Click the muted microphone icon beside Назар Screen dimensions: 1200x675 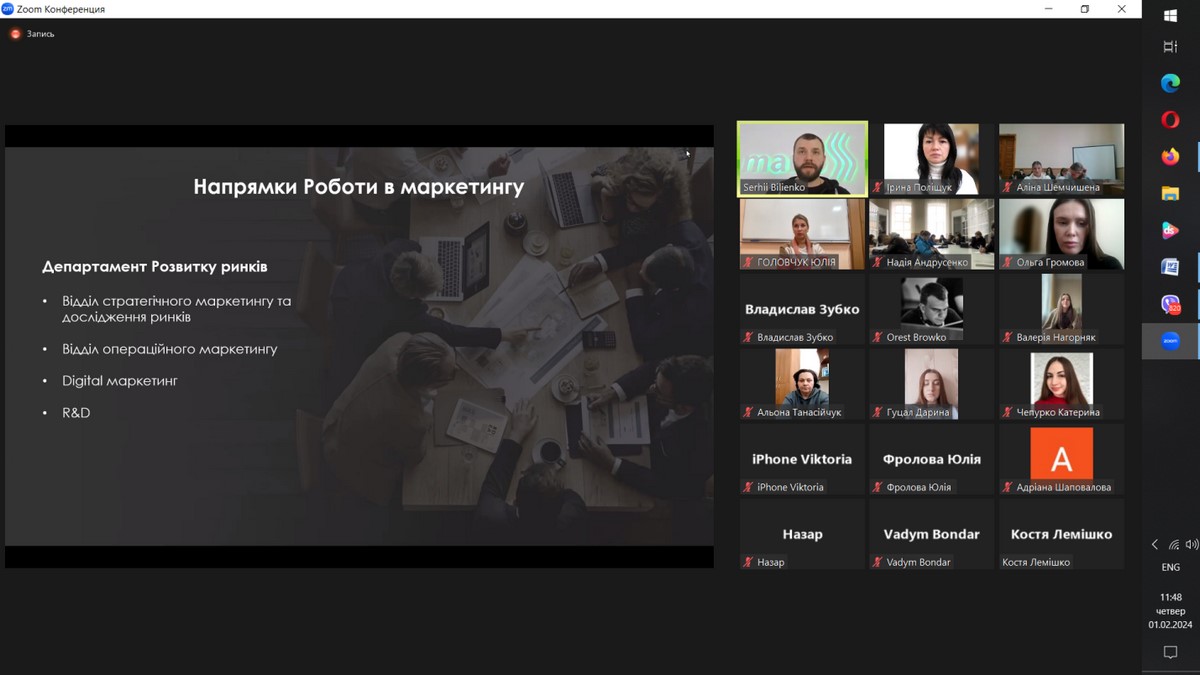[x=747, y=563]
